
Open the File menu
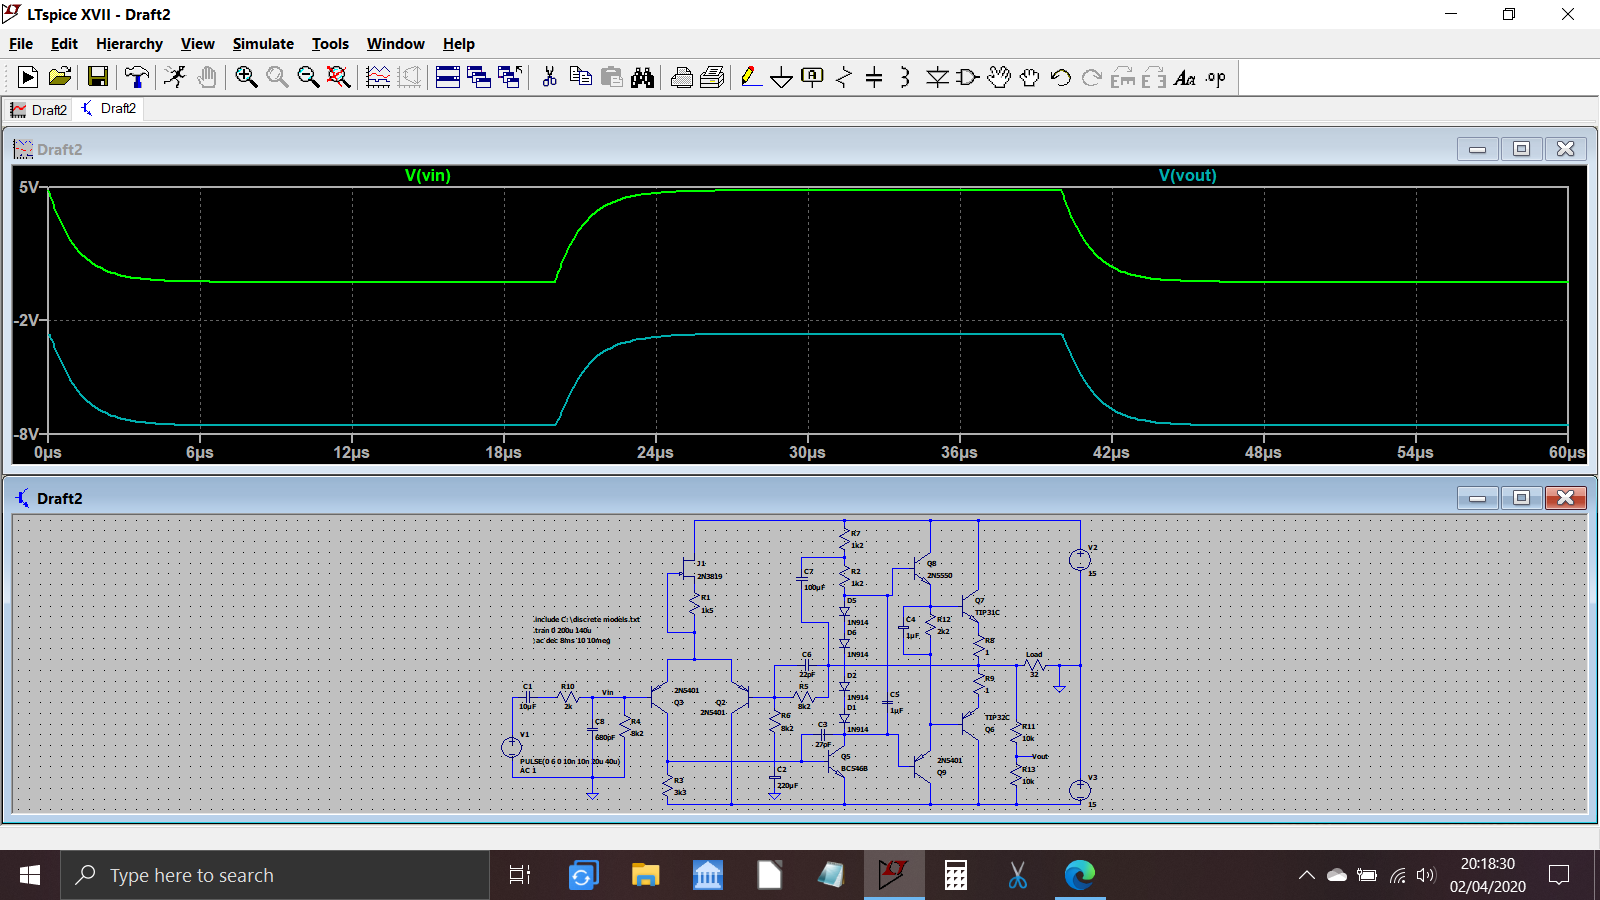[x=21, y=44]
